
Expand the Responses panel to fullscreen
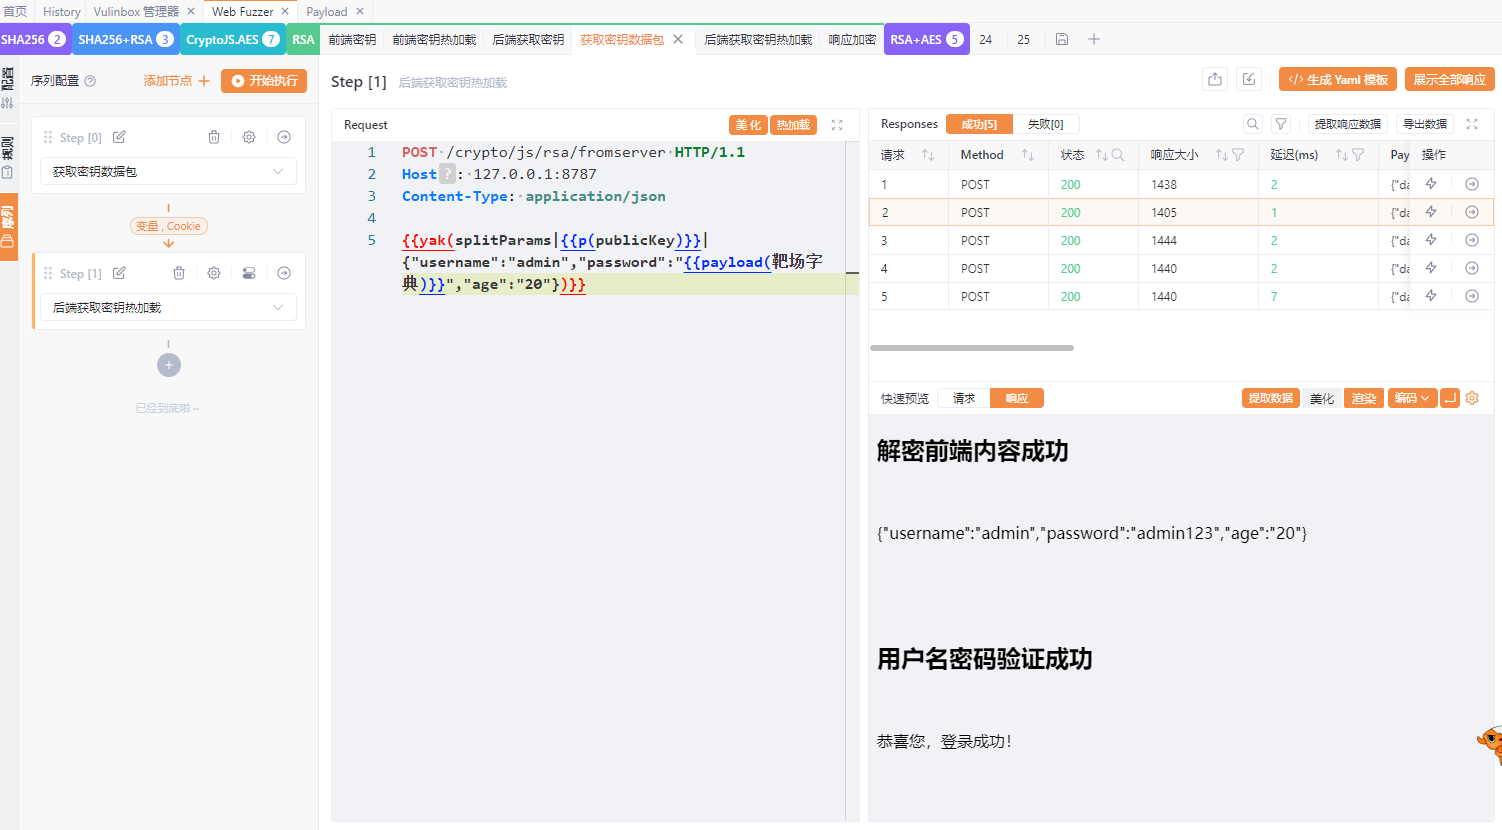1472,124
